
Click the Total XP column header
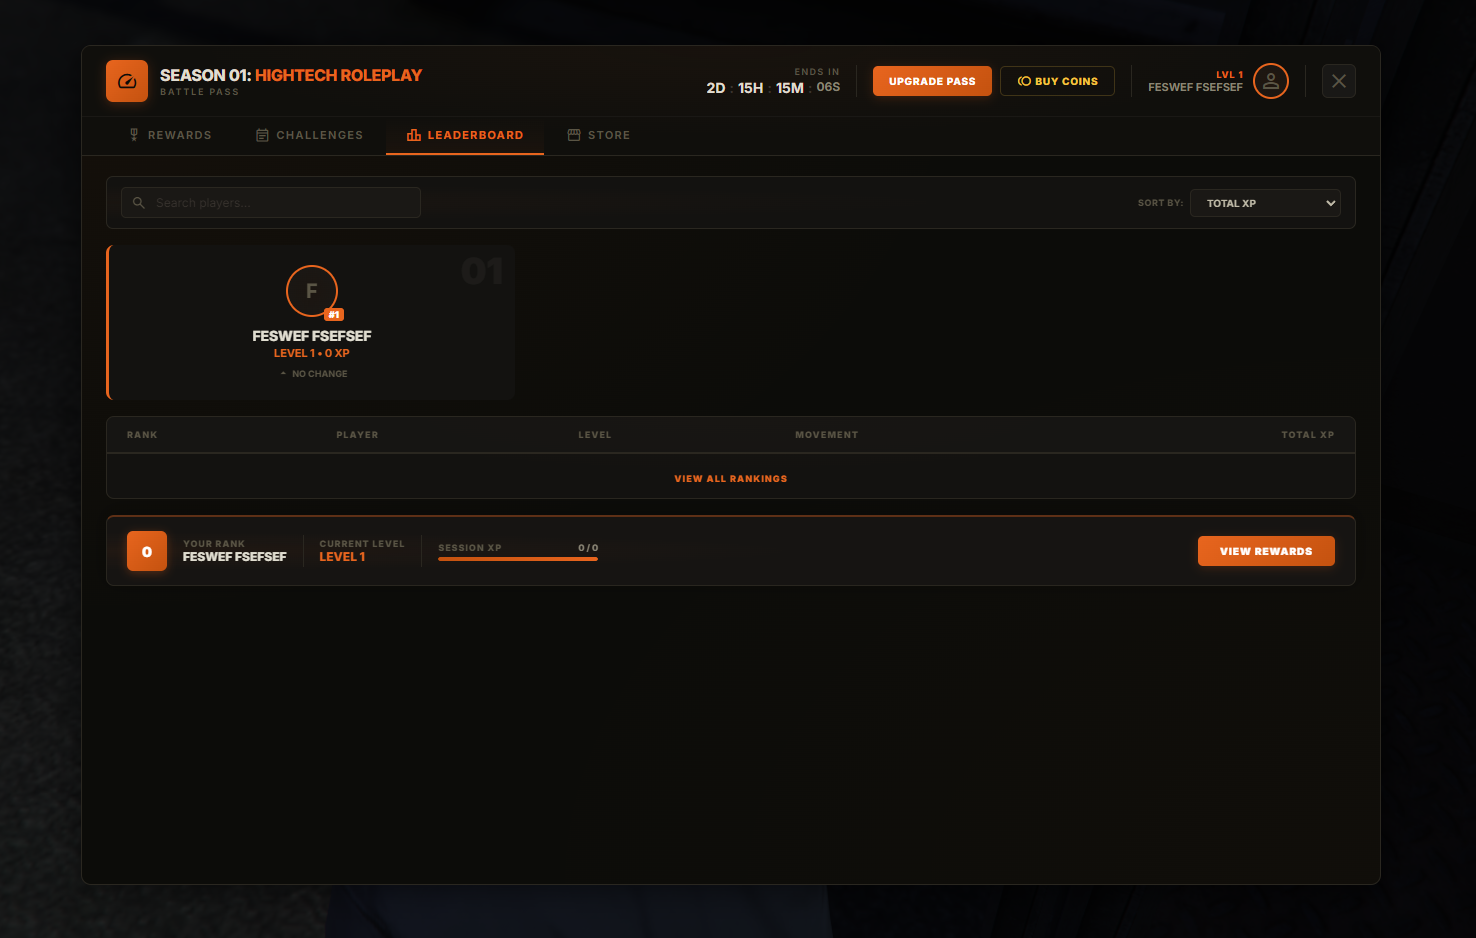click(x=1307, y=435)
